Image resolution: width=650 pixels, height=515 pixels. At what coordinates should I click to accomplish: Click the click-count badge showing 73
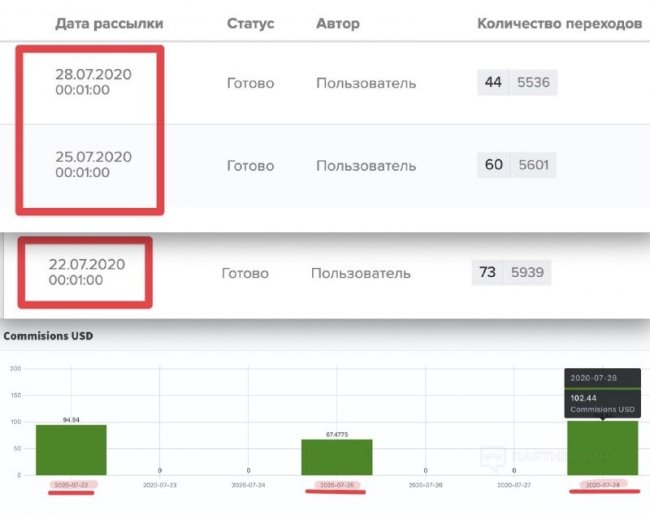tap(488, 271)
